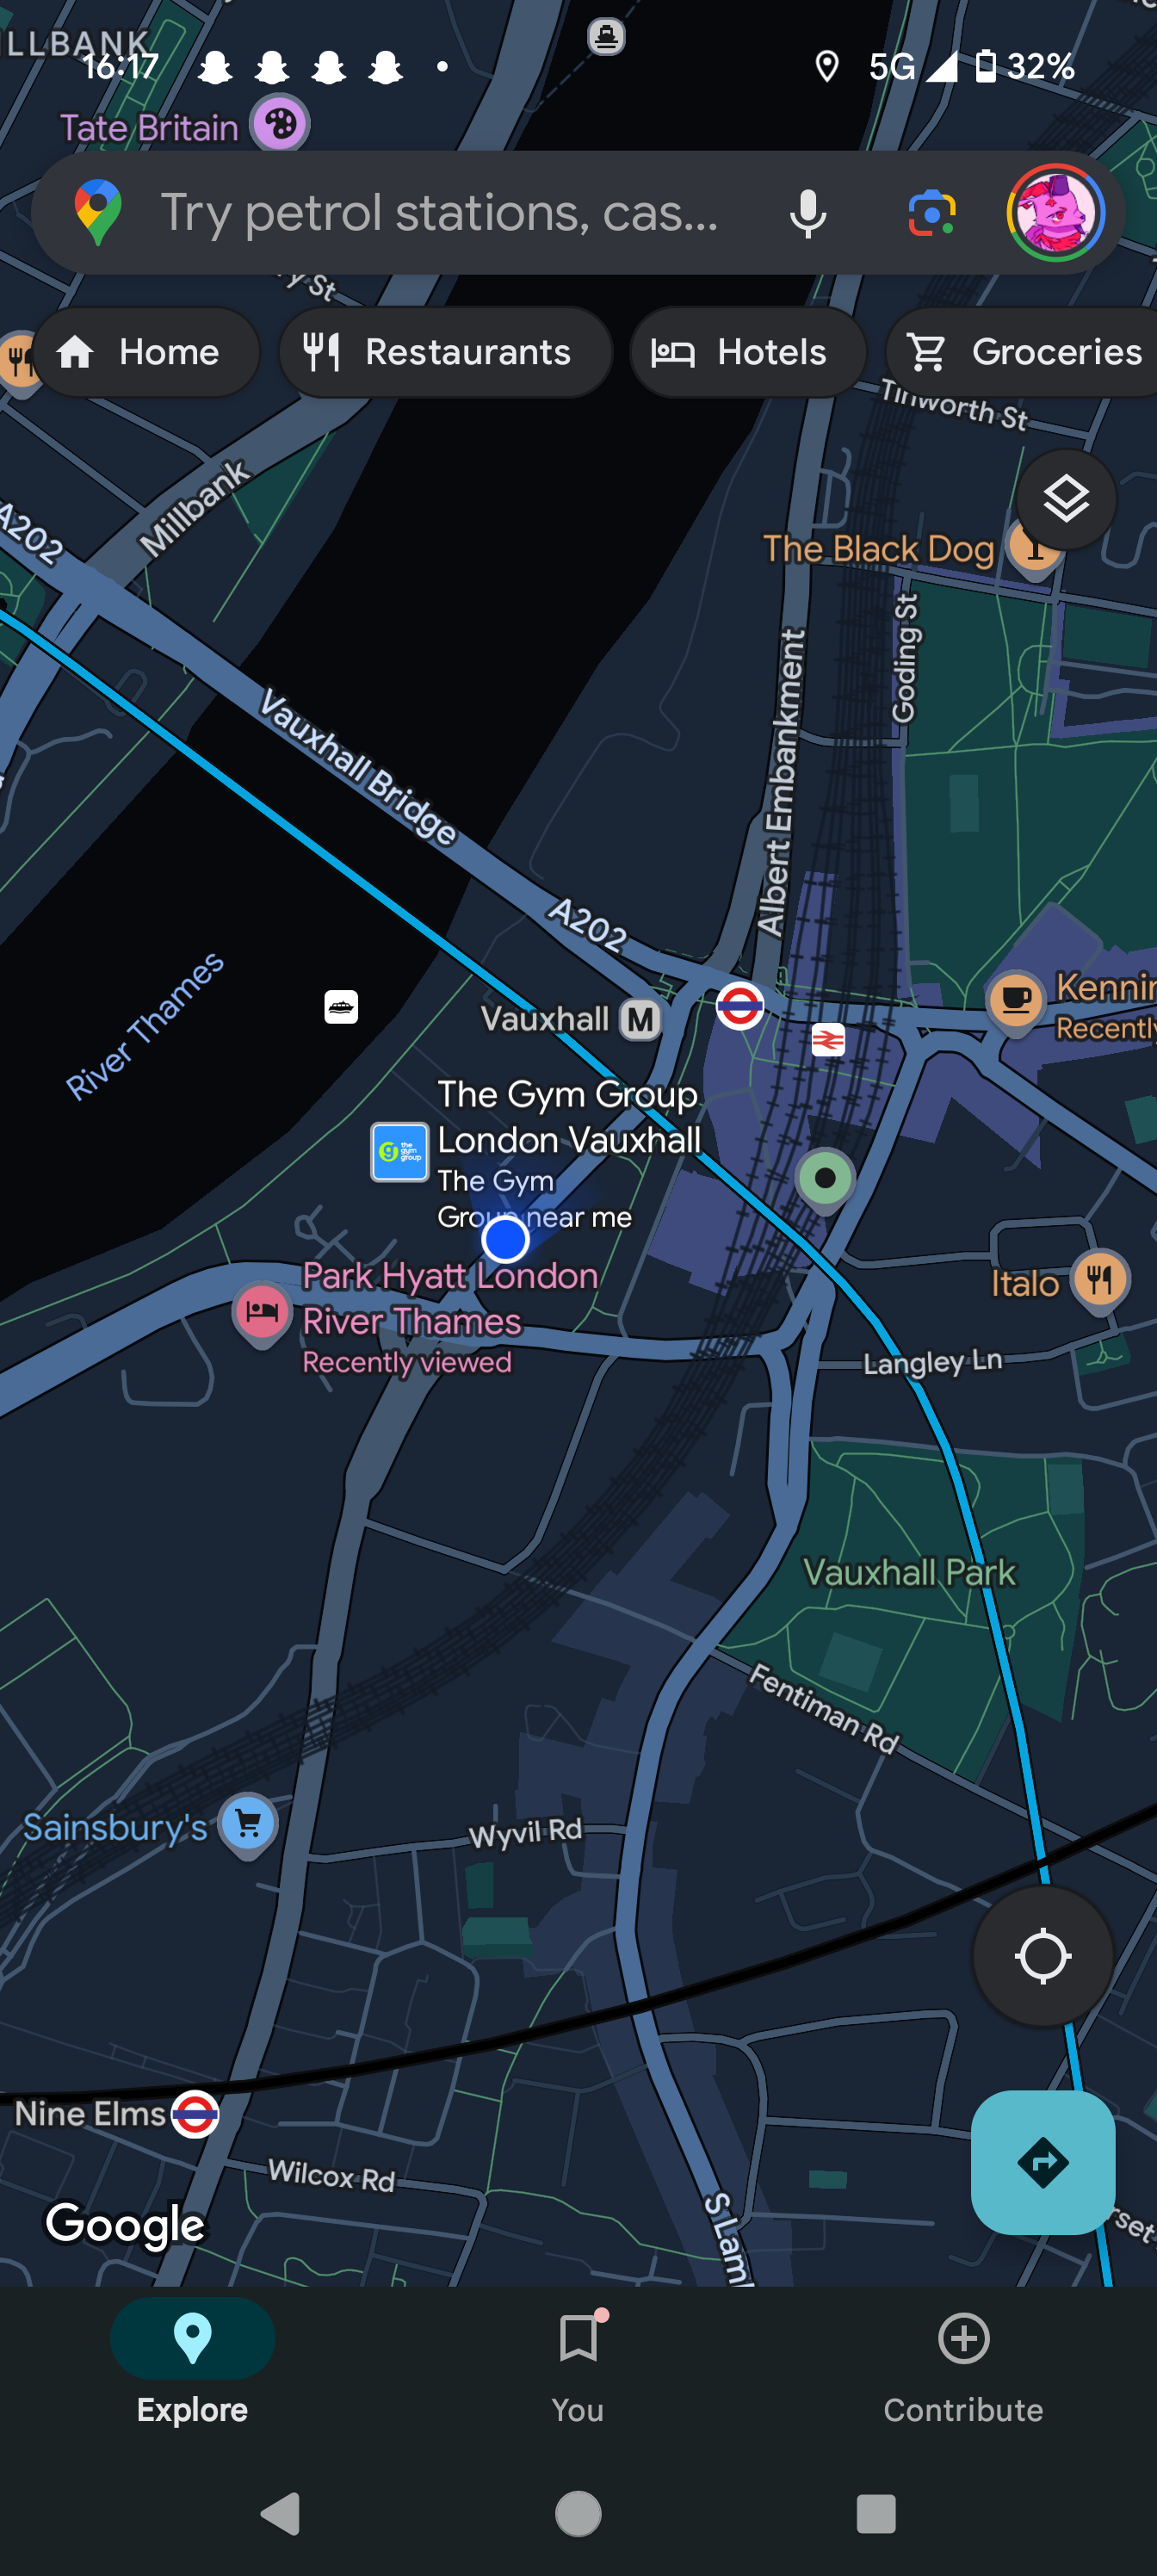
Task: Open the Explore tab
Action: 192,2366
